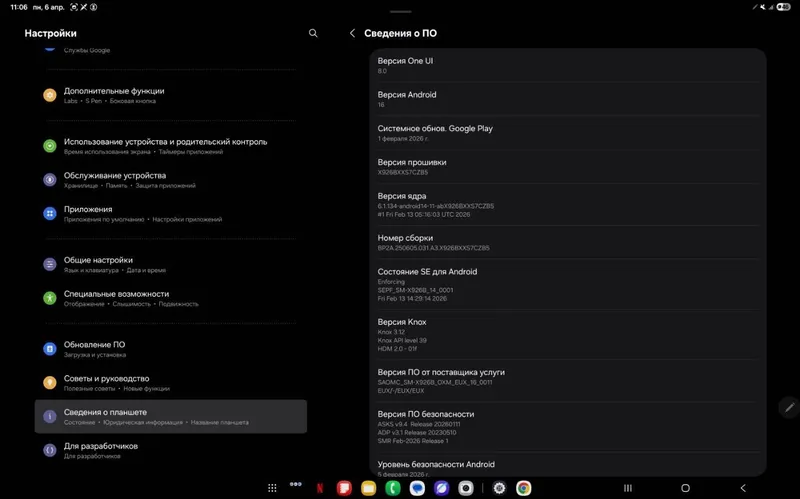Tap the Настройки title

51,33
